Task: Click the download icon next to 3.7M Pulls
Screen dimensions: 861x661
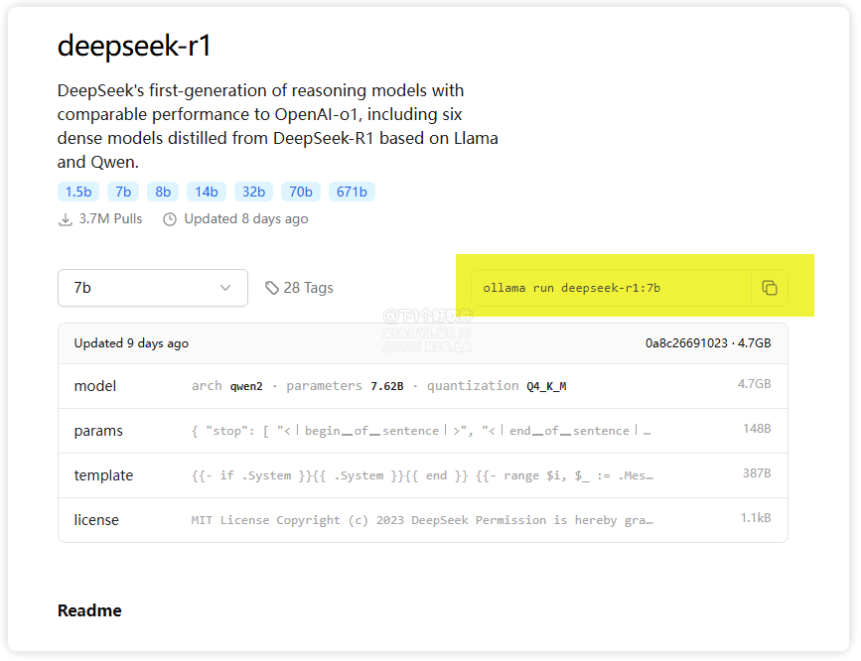Action: [66, 219]
